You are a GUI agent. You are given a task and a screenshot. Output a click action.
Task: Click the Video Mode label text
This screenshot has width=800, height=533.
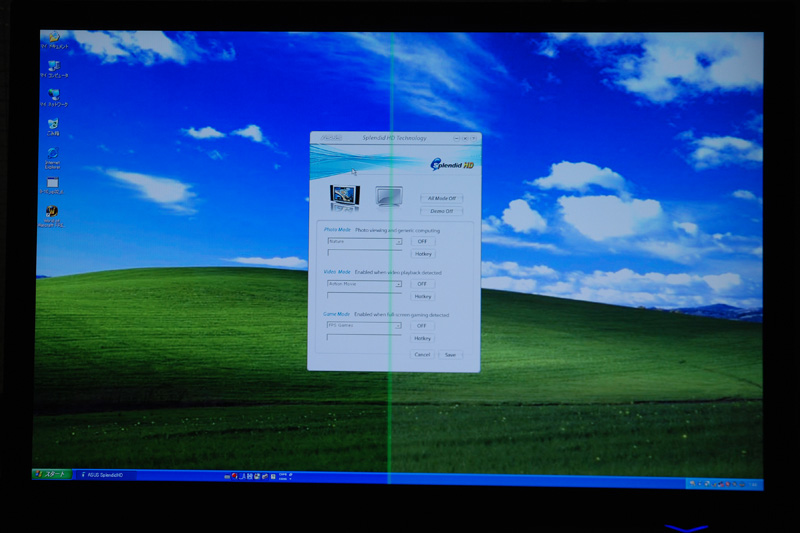(x=337, y=272)
